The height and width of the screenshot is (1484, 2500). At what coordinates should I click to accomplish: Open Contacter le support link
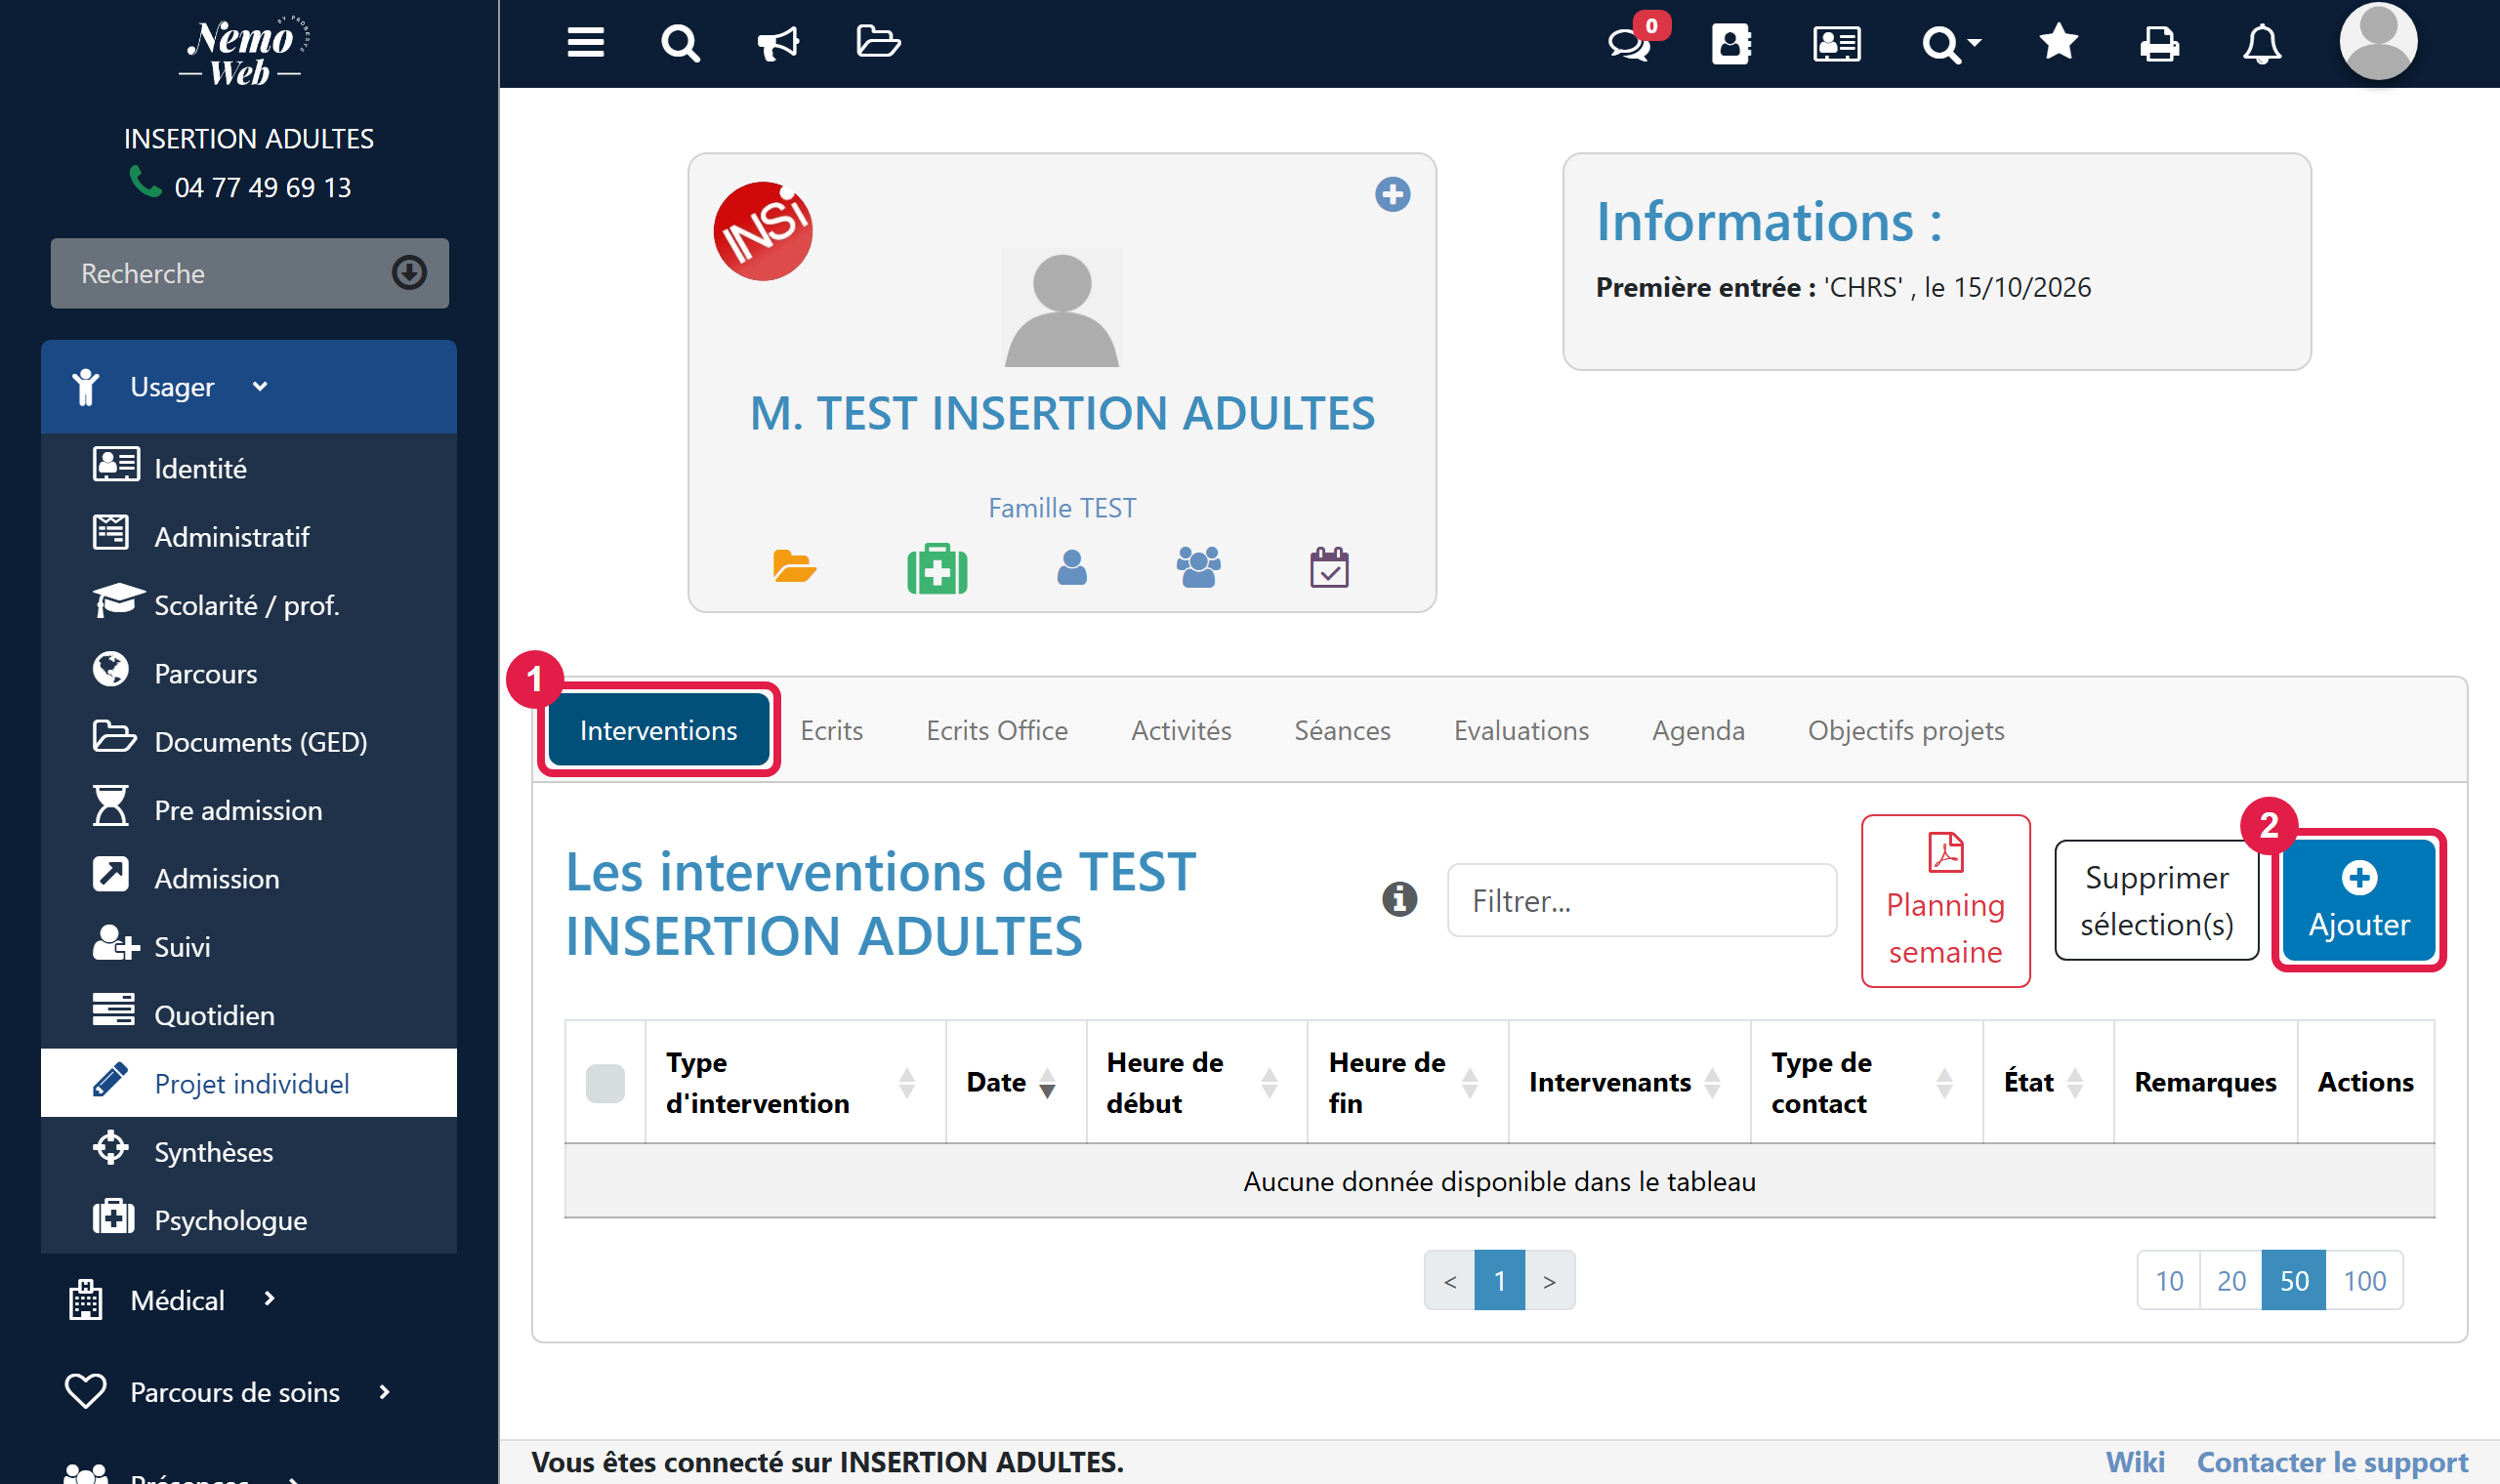click(x=2332, y=1463)
